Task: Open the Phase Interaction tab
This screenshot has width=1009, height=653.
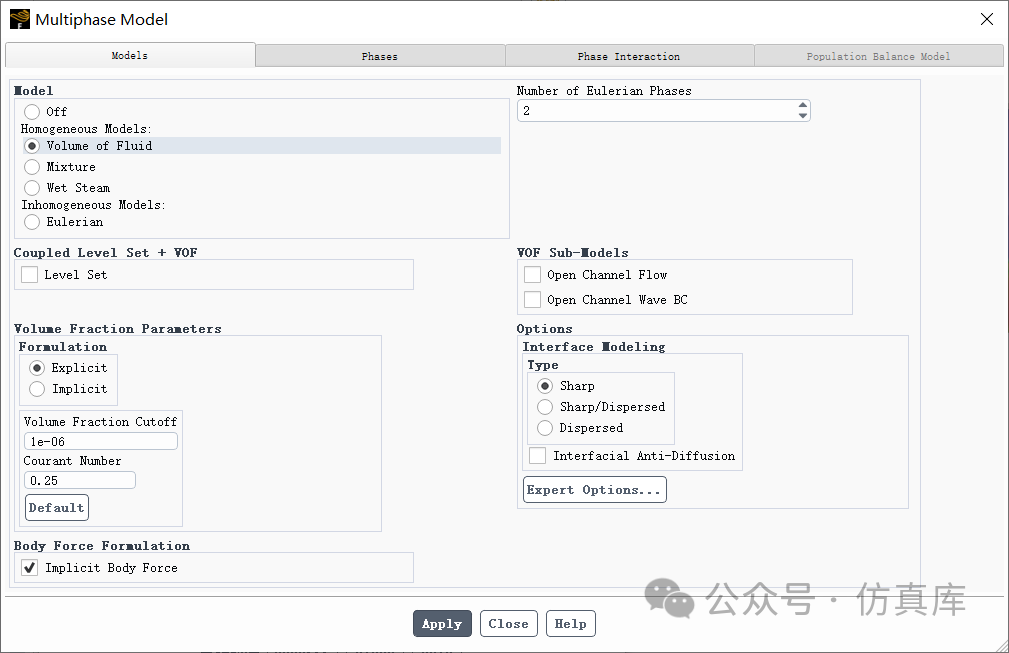Action: 629,55
